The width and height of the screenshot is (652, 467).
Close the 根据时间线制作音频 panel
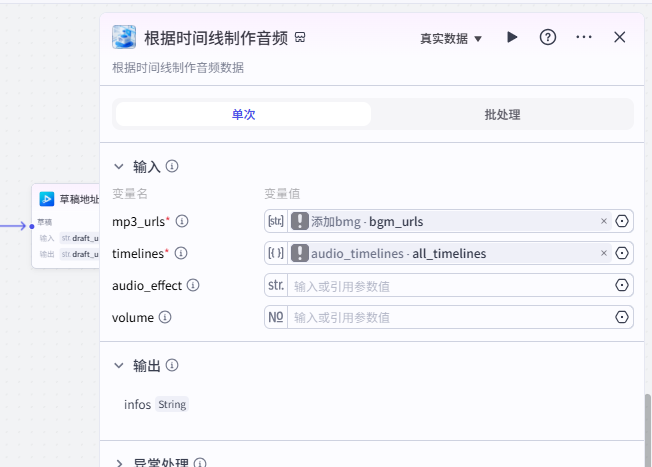point(620,37)
